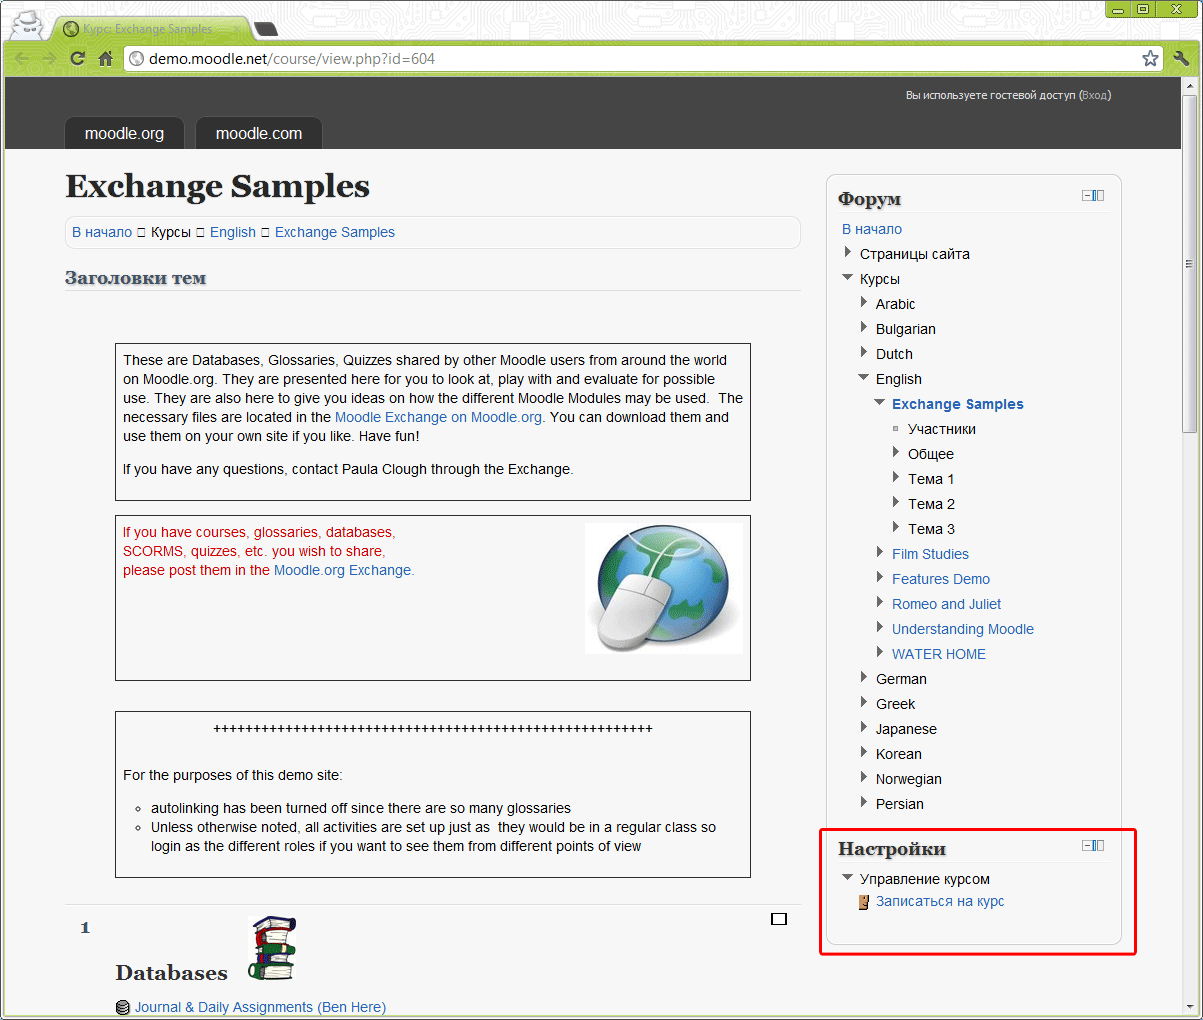Expand the Тема 2 node
This screenshot has width=1203, height=1020.
pos(896,503)
